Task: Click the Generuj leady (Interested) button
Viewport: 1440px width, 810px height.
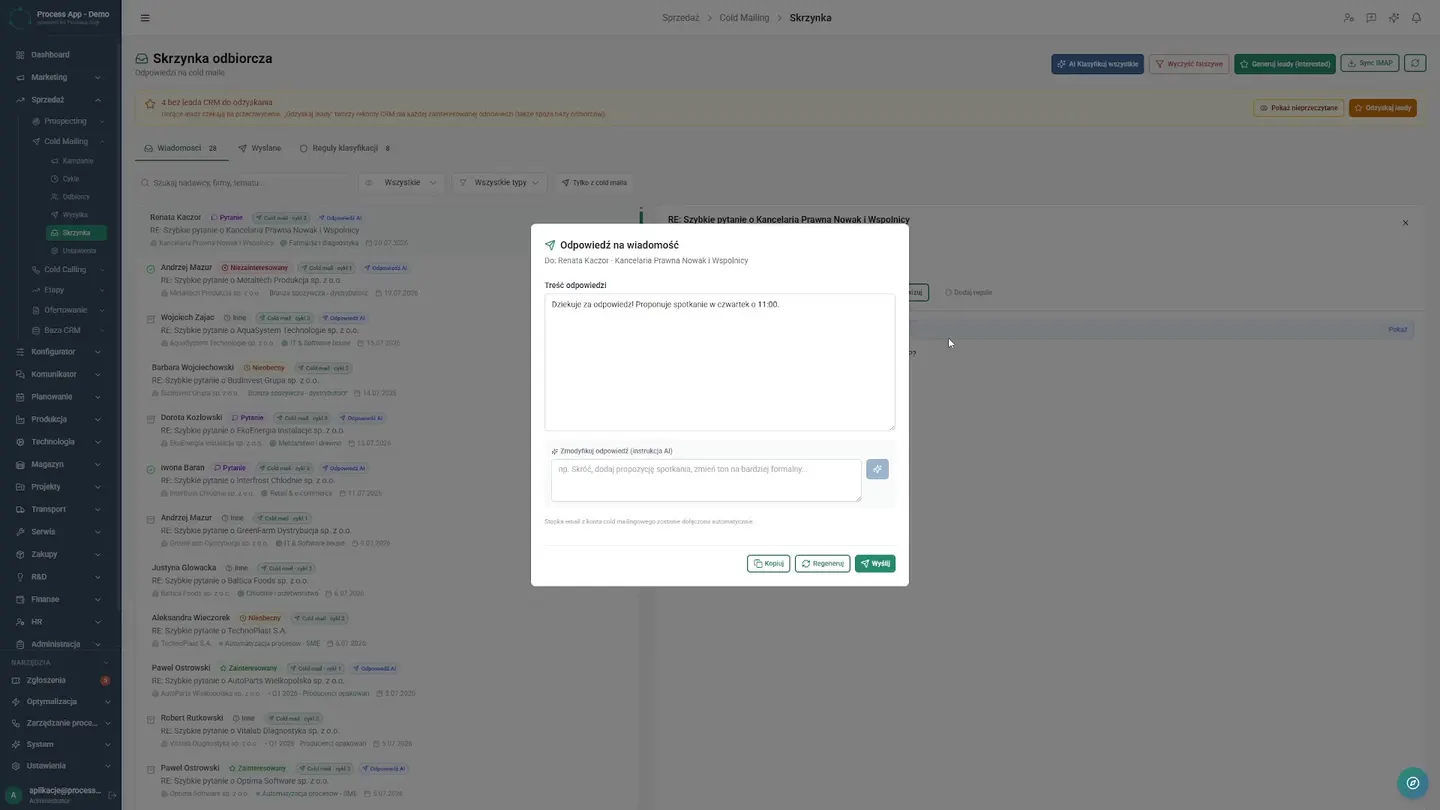Action: pyautogui.click(x=1285, y=63)
